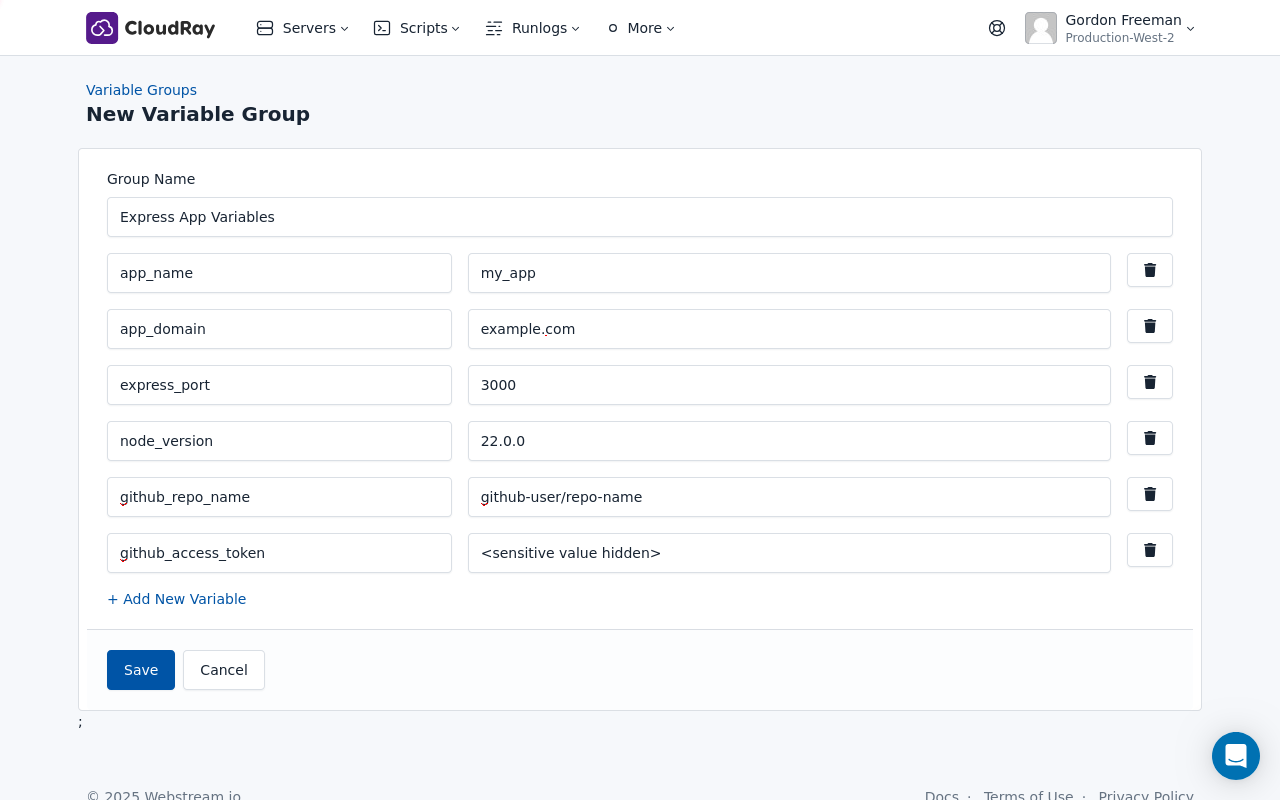The height and width of the screenshot is (800, 1280).
Task: Go back to Variable Groups
Action: [x=141, y=90]
